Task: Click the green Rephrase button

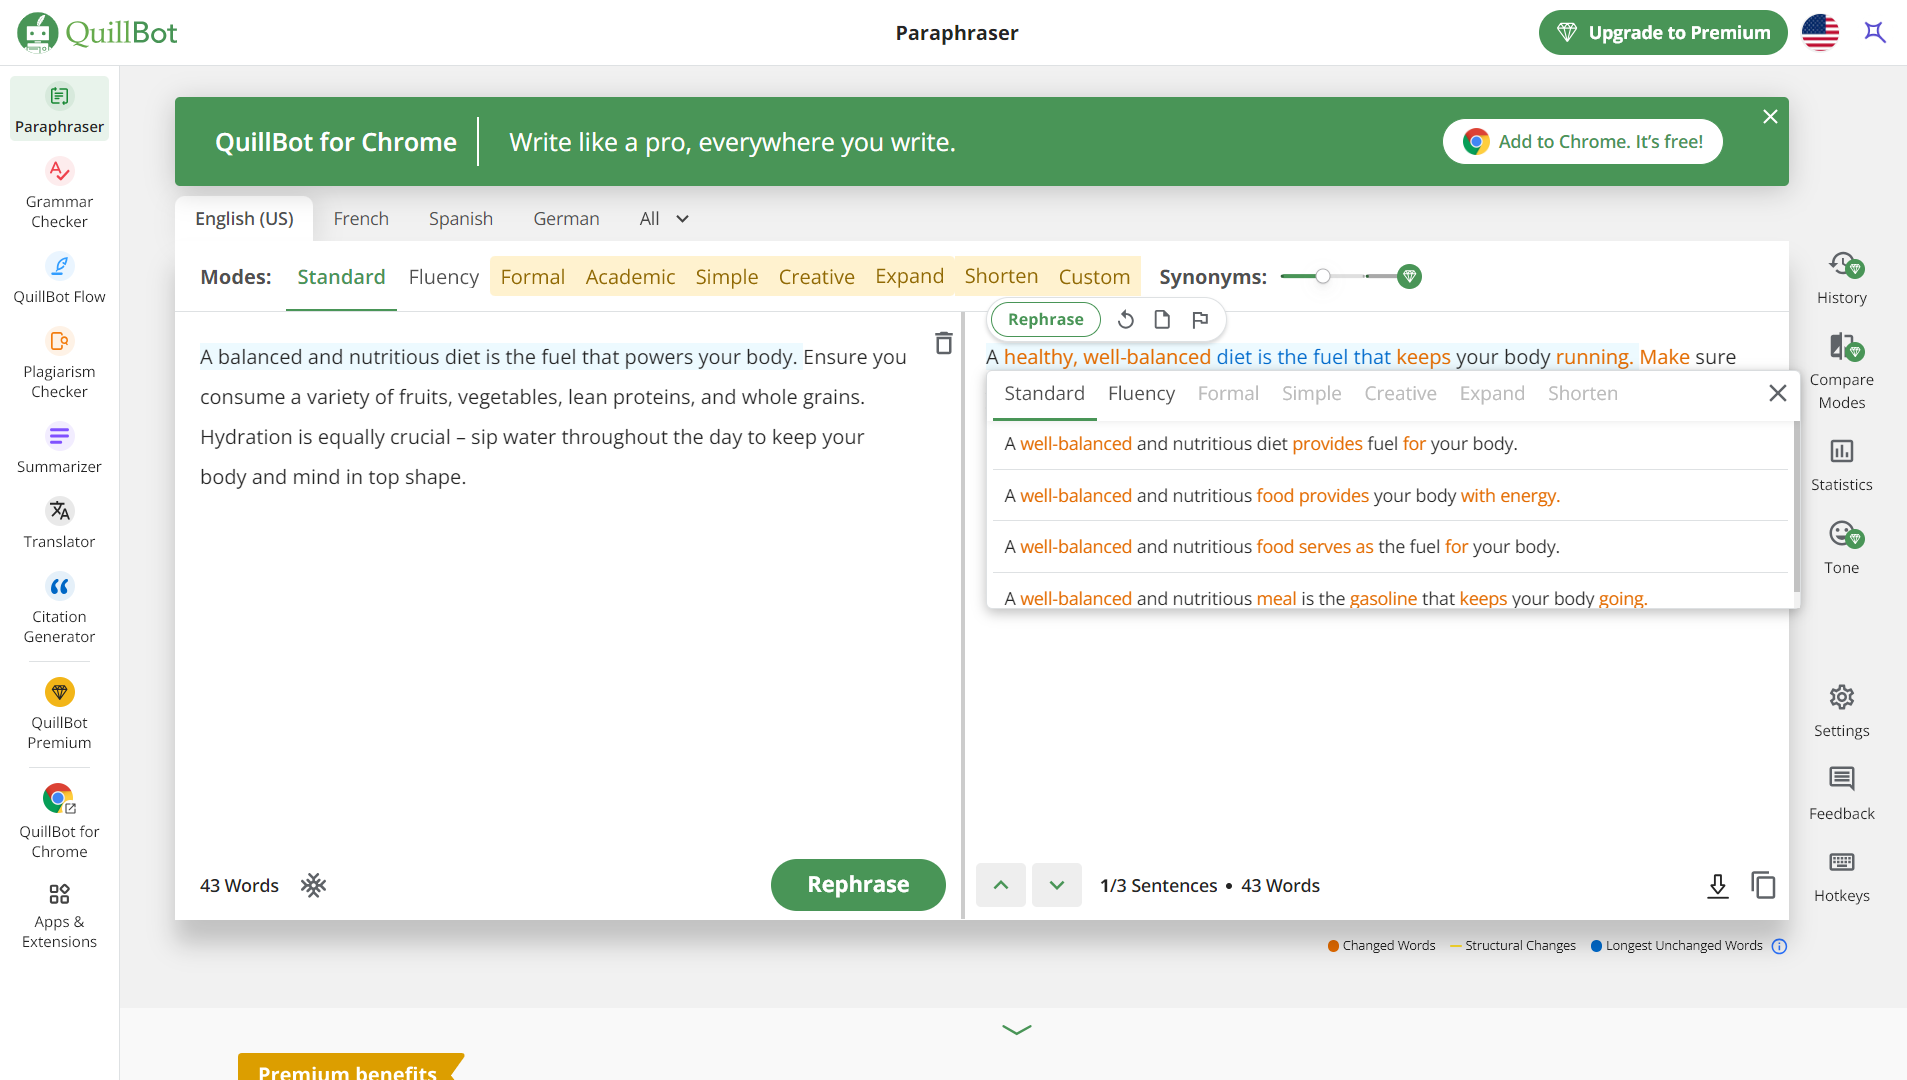Action: click(858, 884)
